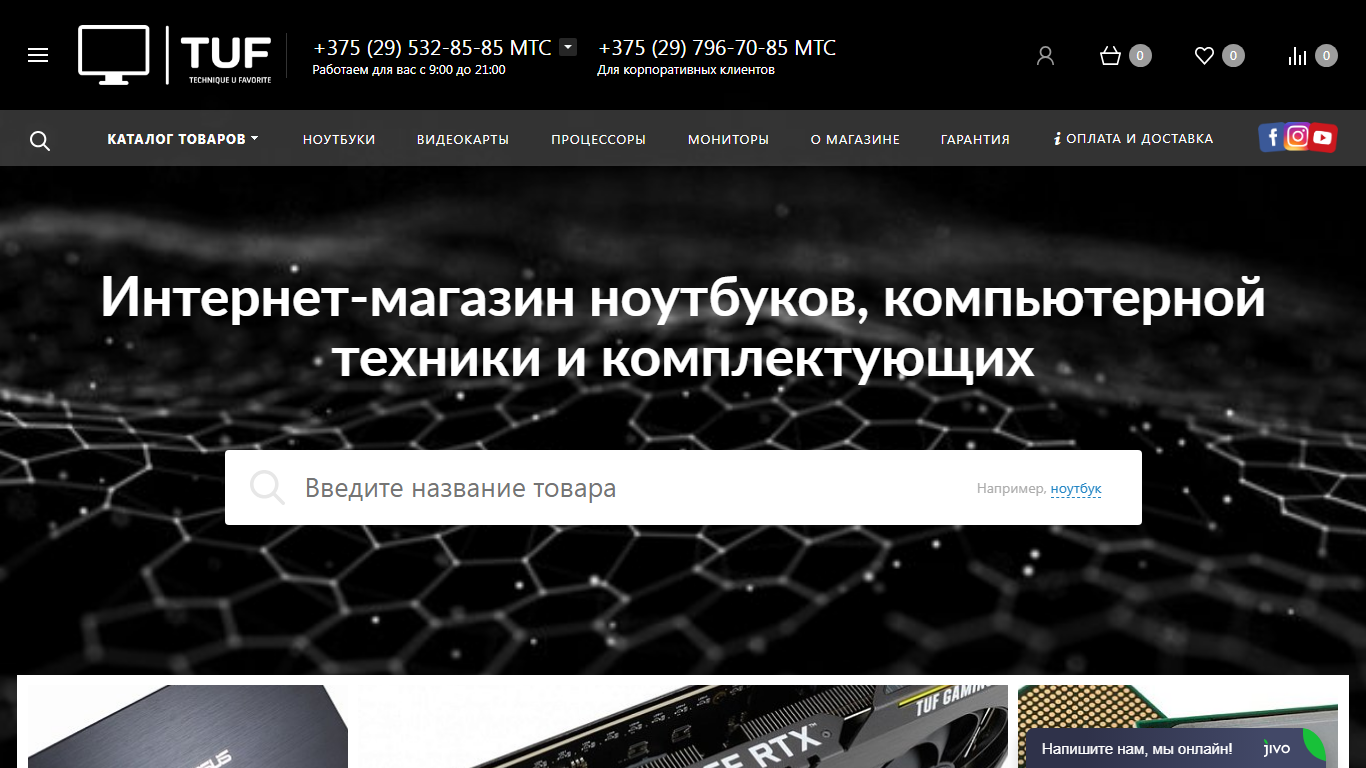Open Оплата и доставка link
The height and width of the screenshot is (768, 1366).
[x=1133, y=139]
